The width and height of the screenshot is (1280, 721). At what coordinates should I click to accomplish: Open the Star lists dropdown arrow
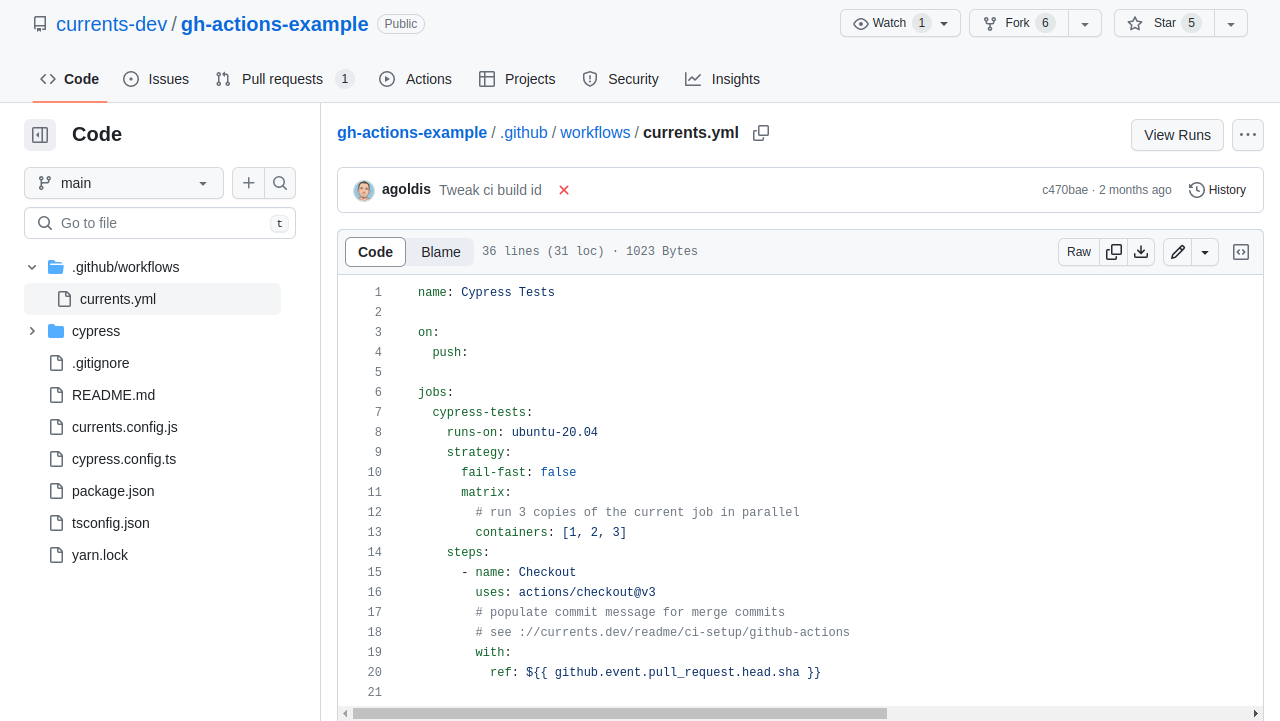coord(1231,23)
